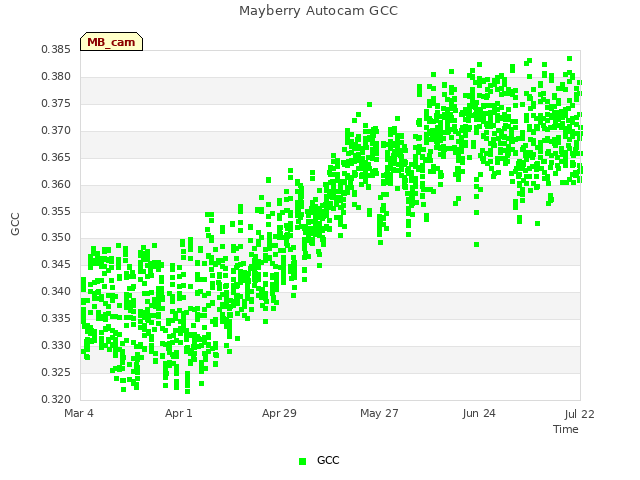Viewport: 640px width, 480px height.
Task: Click the 0.350 y-axis value
Action: pyautogui.click(x=56, y=238)
